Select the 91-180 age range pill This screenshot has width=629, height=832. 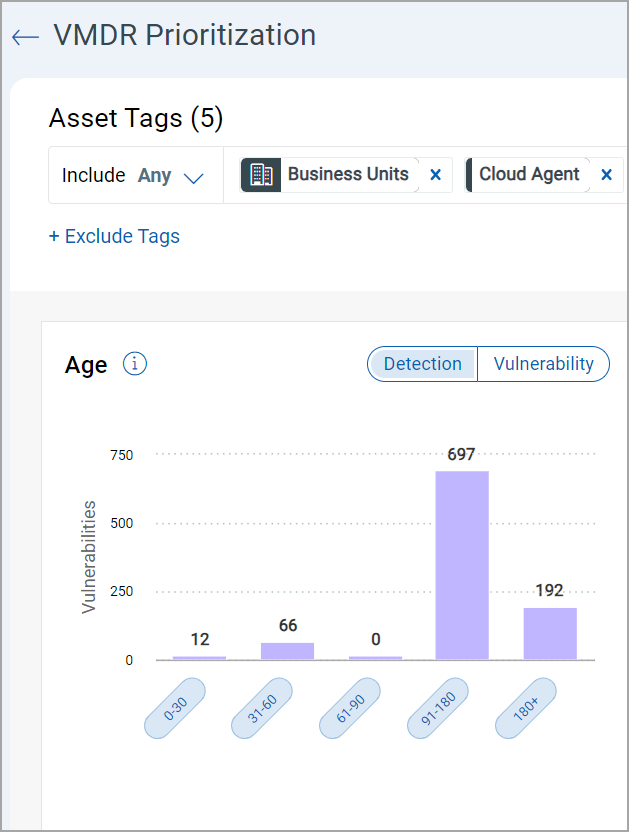[x=438, y=708]
